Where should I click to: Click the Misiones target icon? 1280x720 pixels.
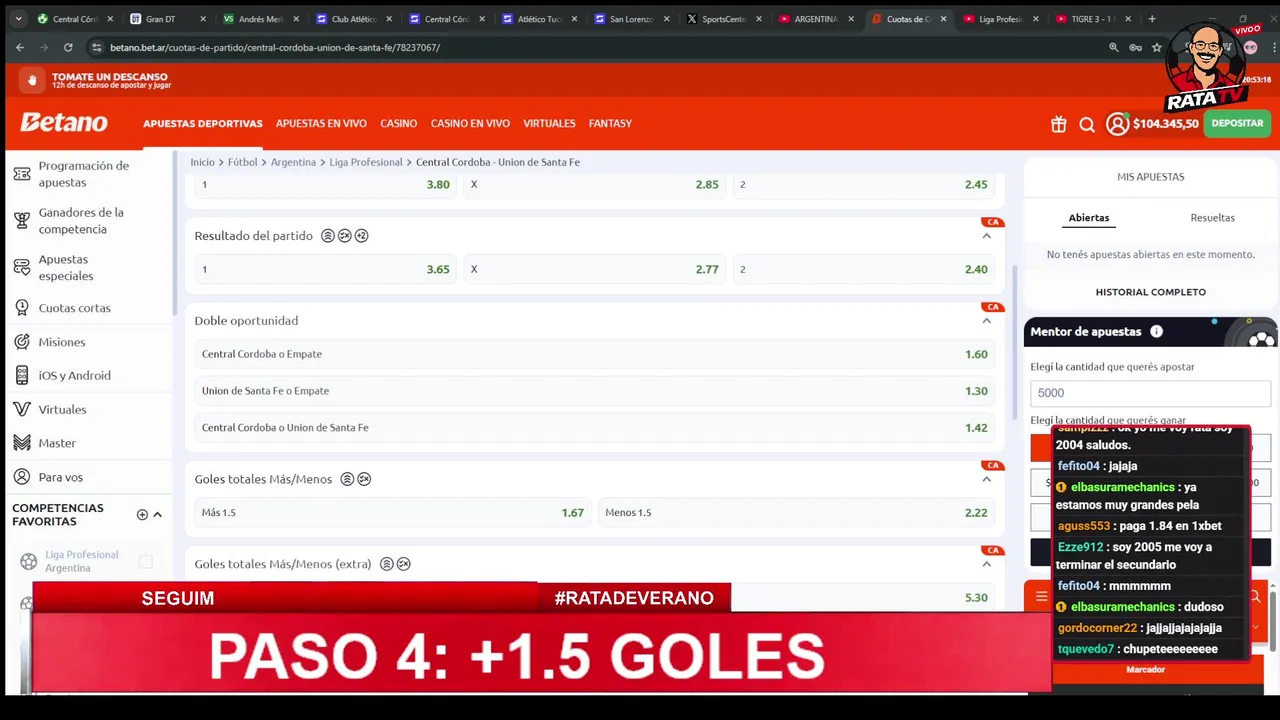pos(22,342)
